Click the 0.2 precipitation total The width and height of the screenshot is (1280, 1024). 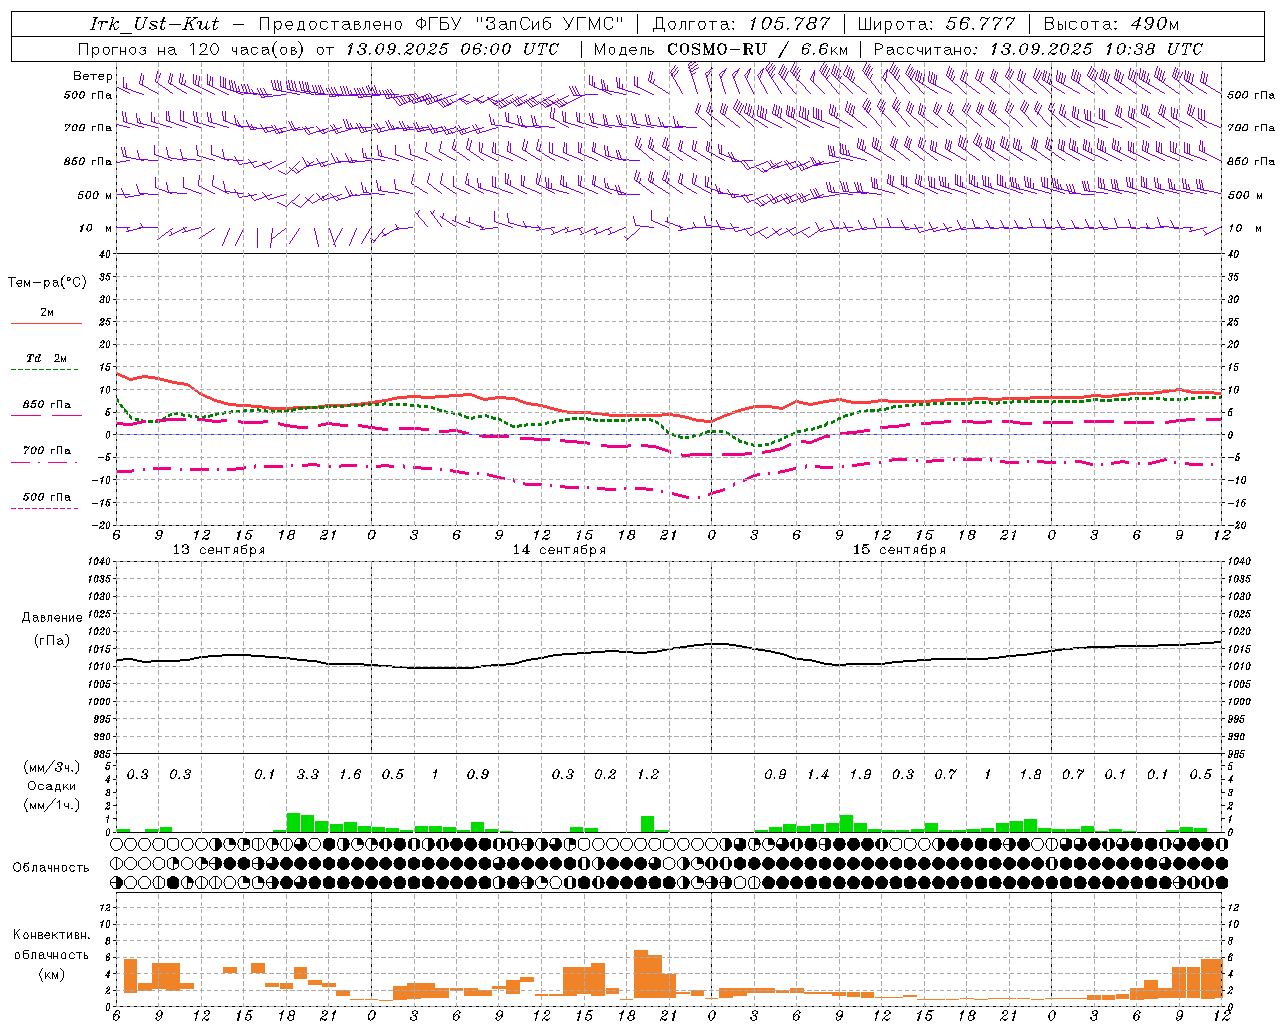pos(605,775)
